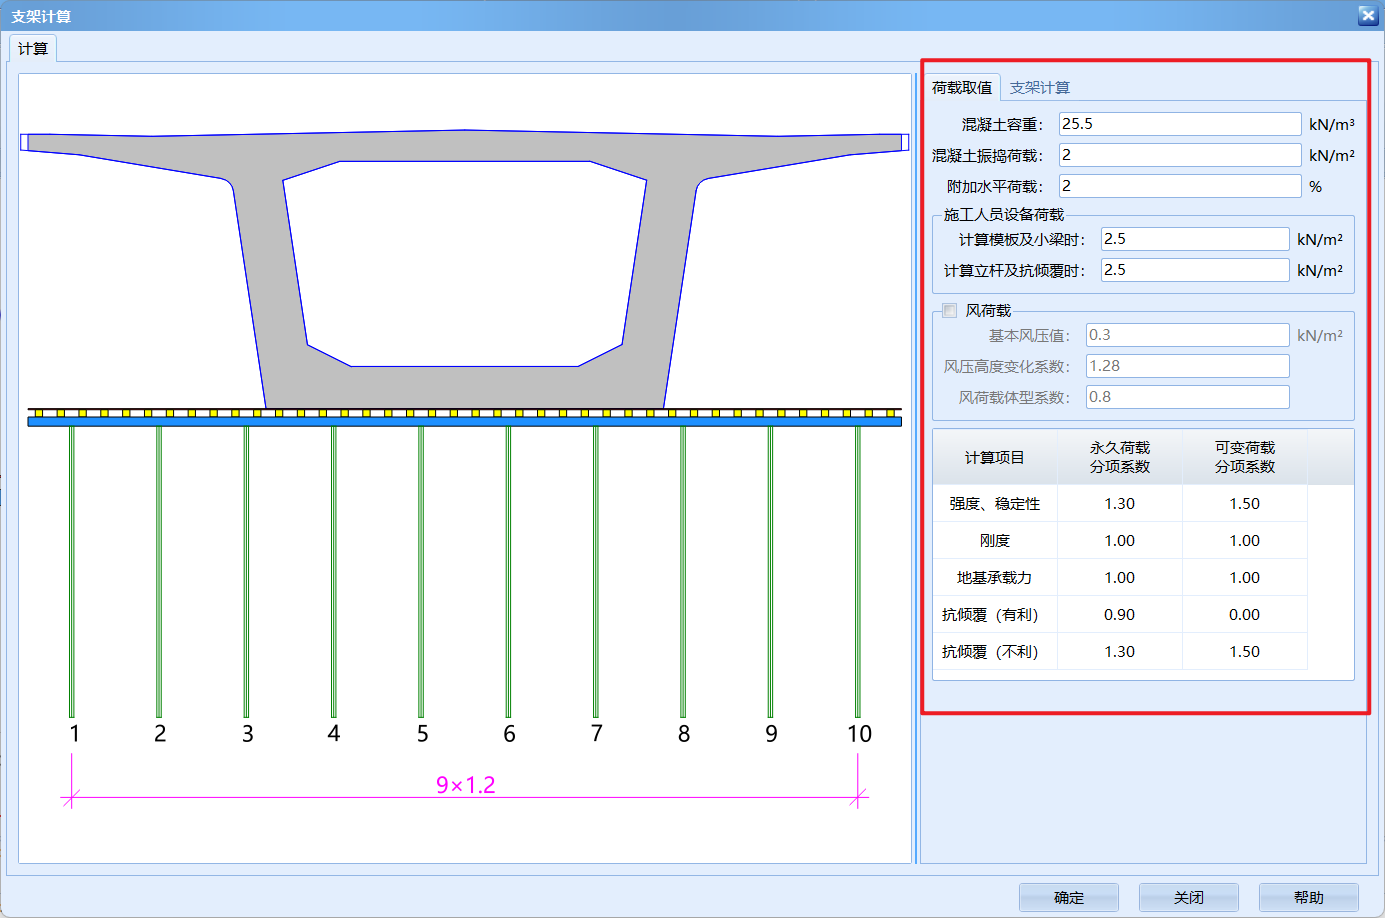Click the 确定 button
Viewport: 1385px width, 918px height.
click(1068, 897)
